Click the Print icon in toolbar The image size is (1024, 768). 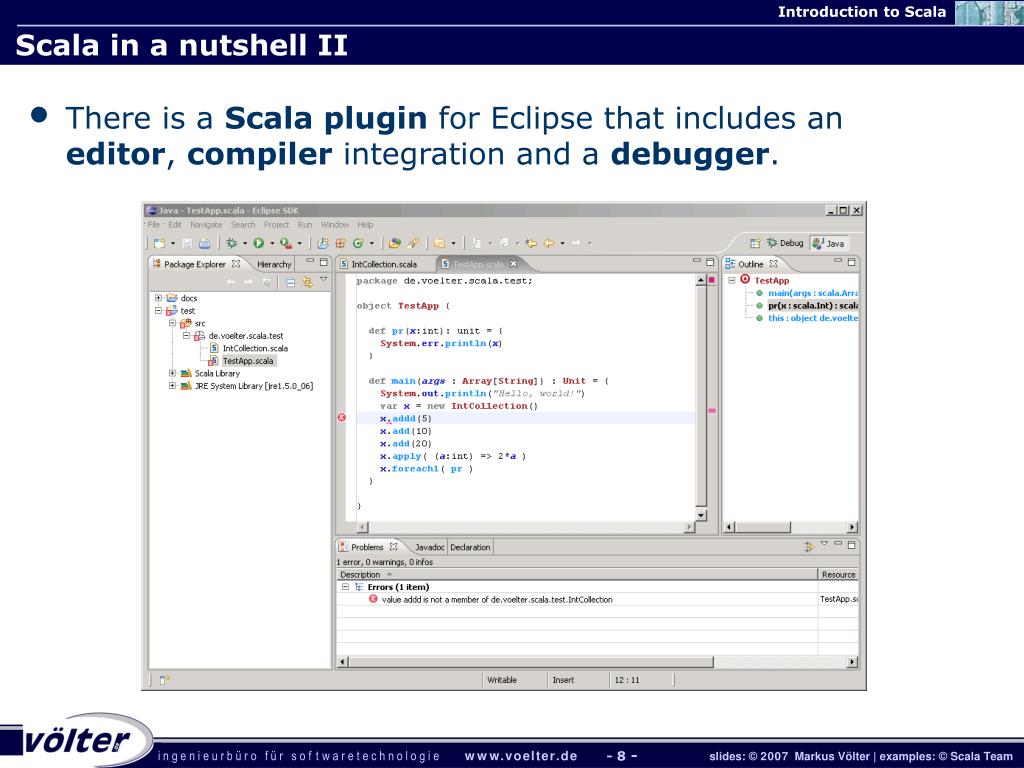click(205, 243)
